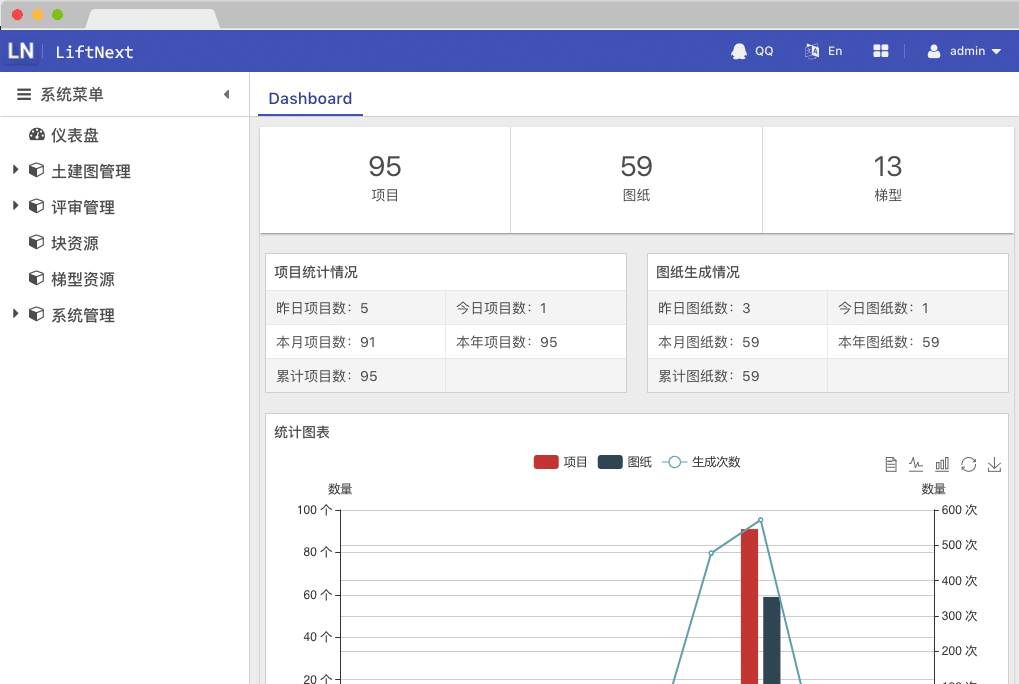Screen dimensions: 1019x684
Task: Expand the 系统管理 tree node arrow
Action: point(16,314)
